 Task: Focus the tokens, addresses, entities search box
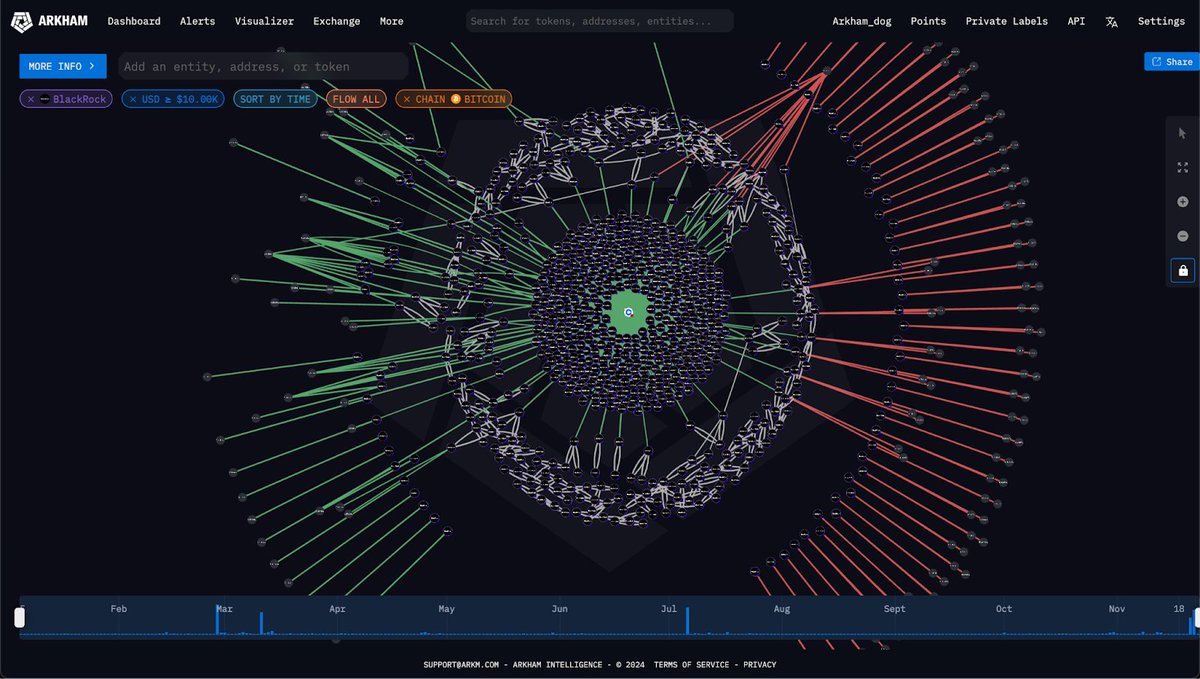click(600, 21)
